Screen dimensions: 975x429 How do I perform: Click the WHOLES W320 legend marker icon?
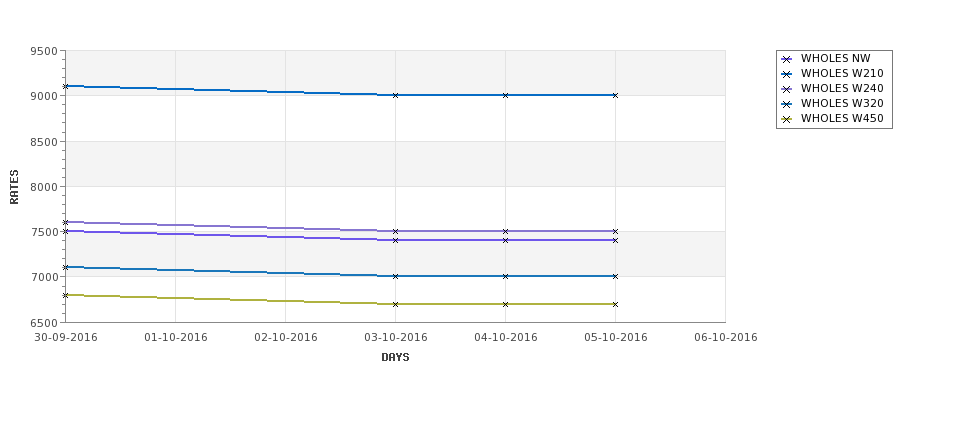[787, 104]
